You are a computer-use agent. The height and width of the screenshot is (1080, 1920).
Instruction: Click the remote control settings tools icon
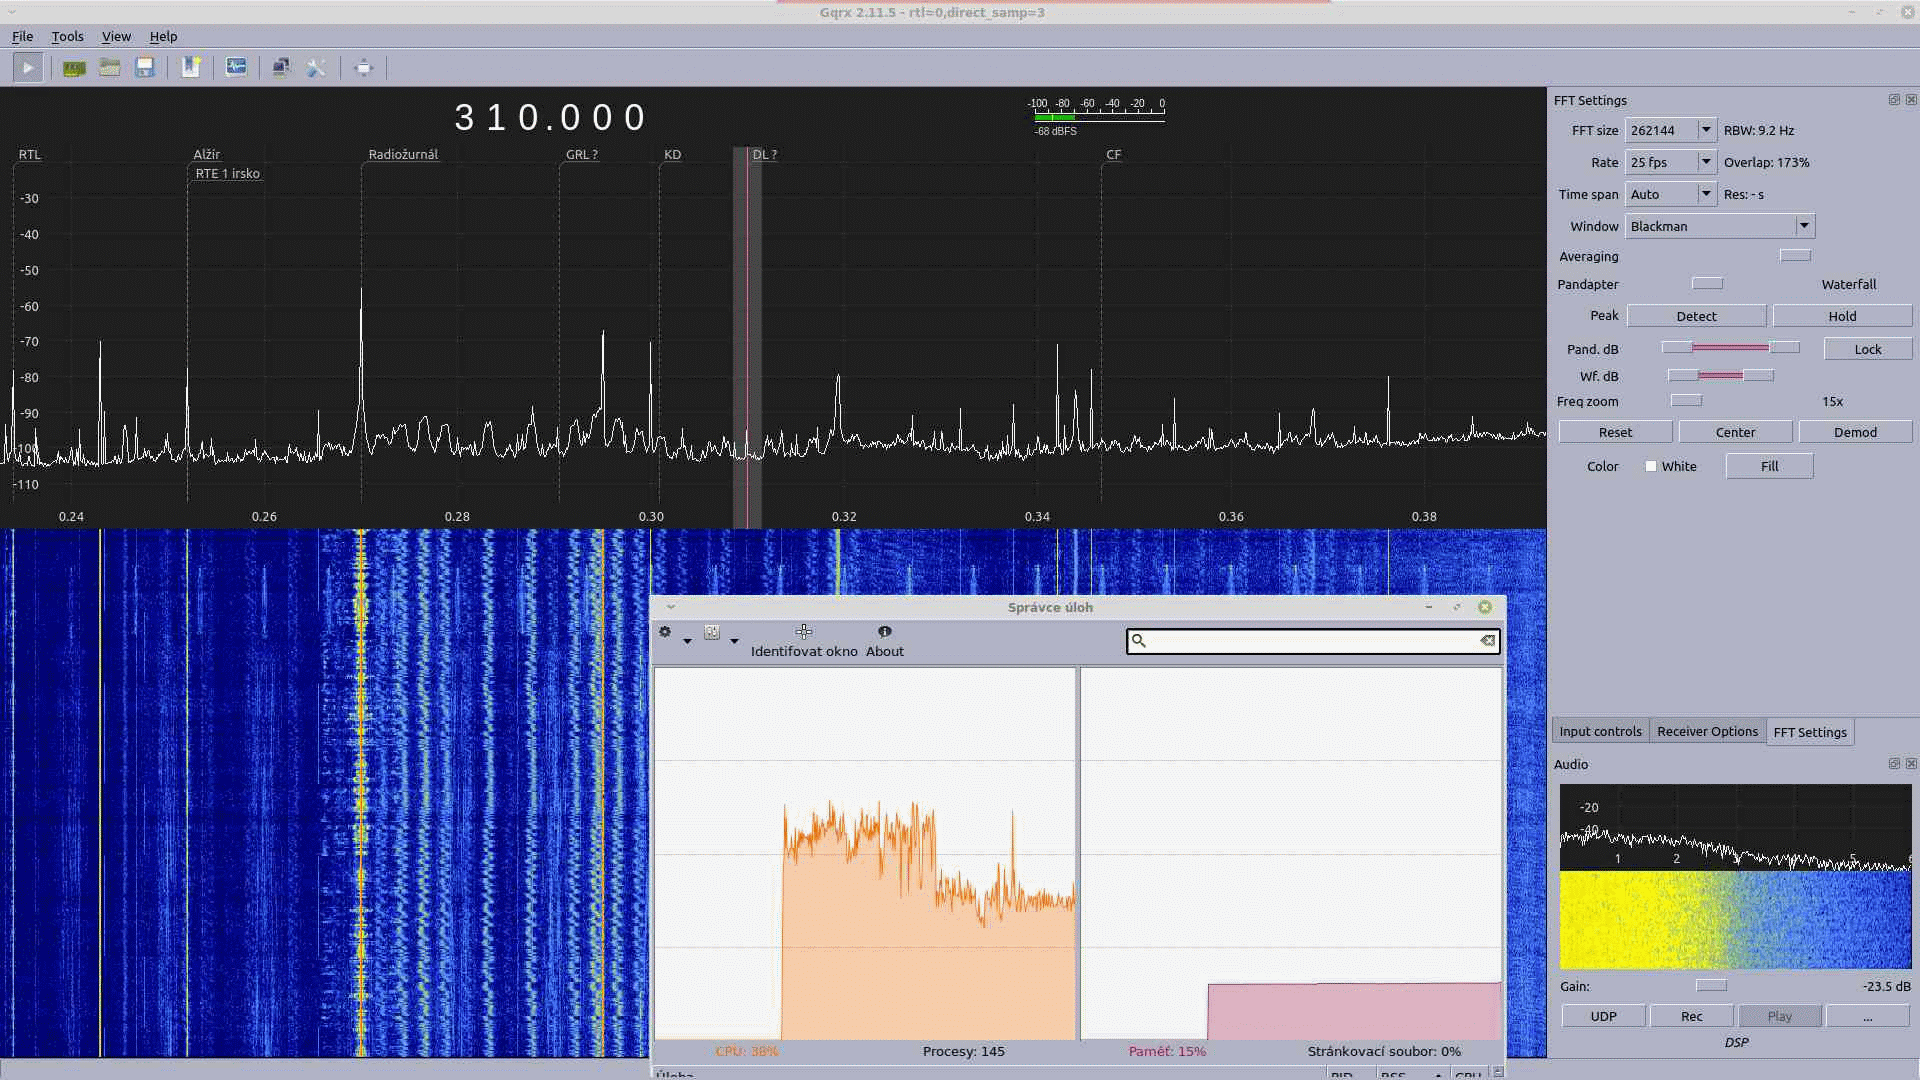[316, 68]
